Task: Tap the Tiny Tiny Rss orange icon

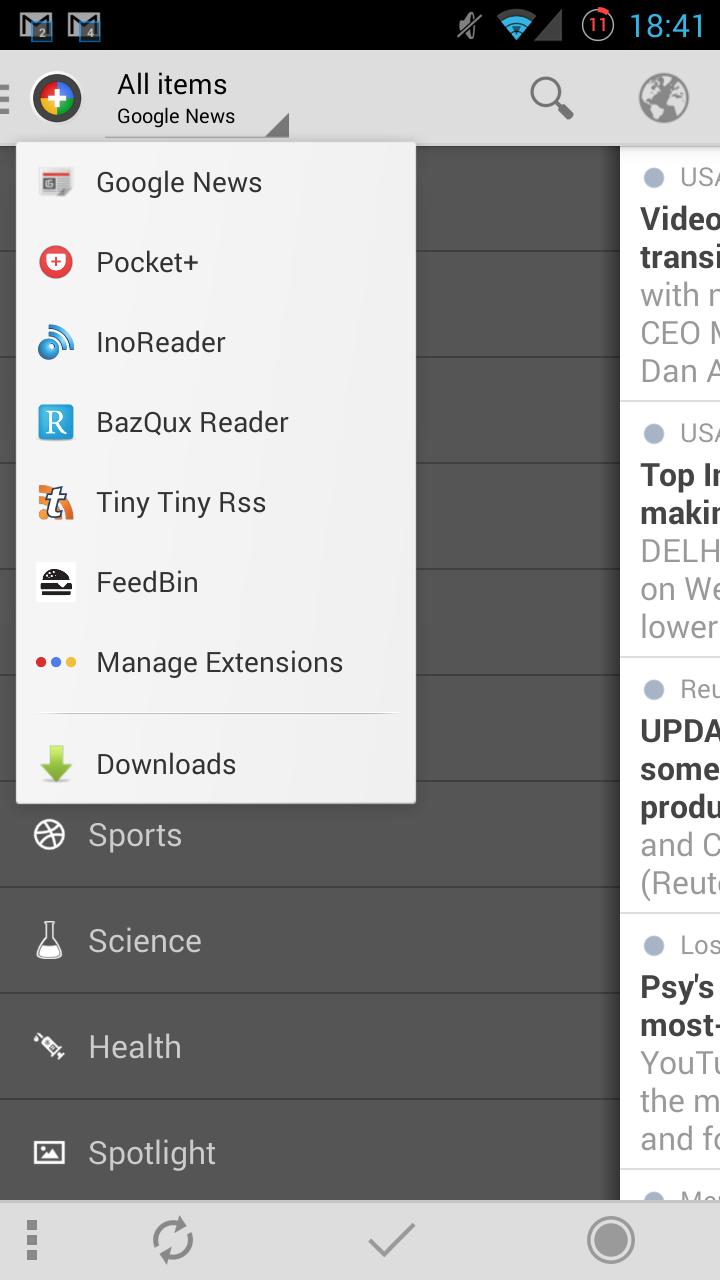Action: [x=56, y=502]
